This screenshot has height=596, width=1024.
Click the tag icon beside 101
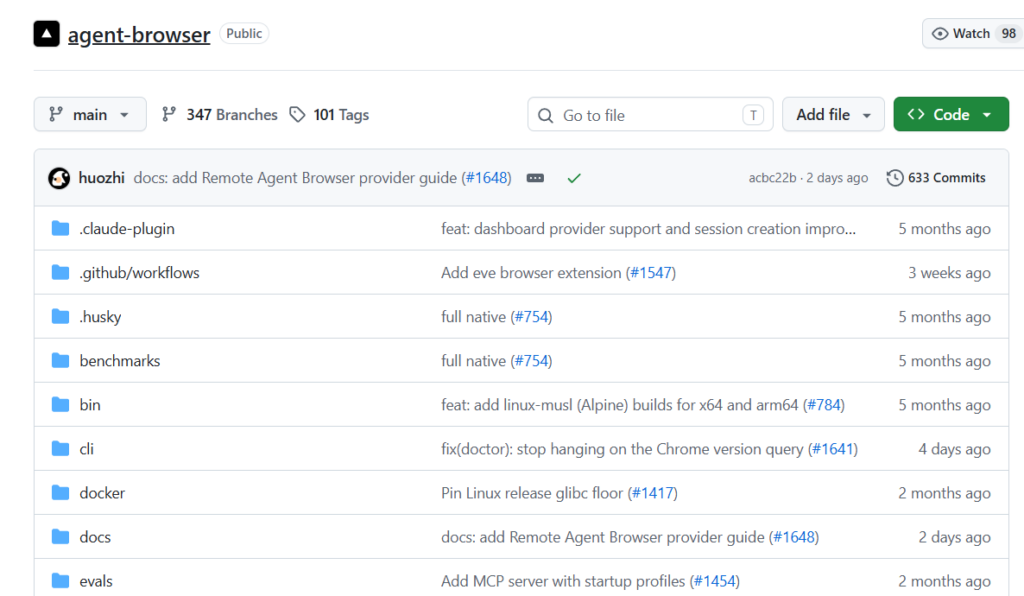[297, 115]
